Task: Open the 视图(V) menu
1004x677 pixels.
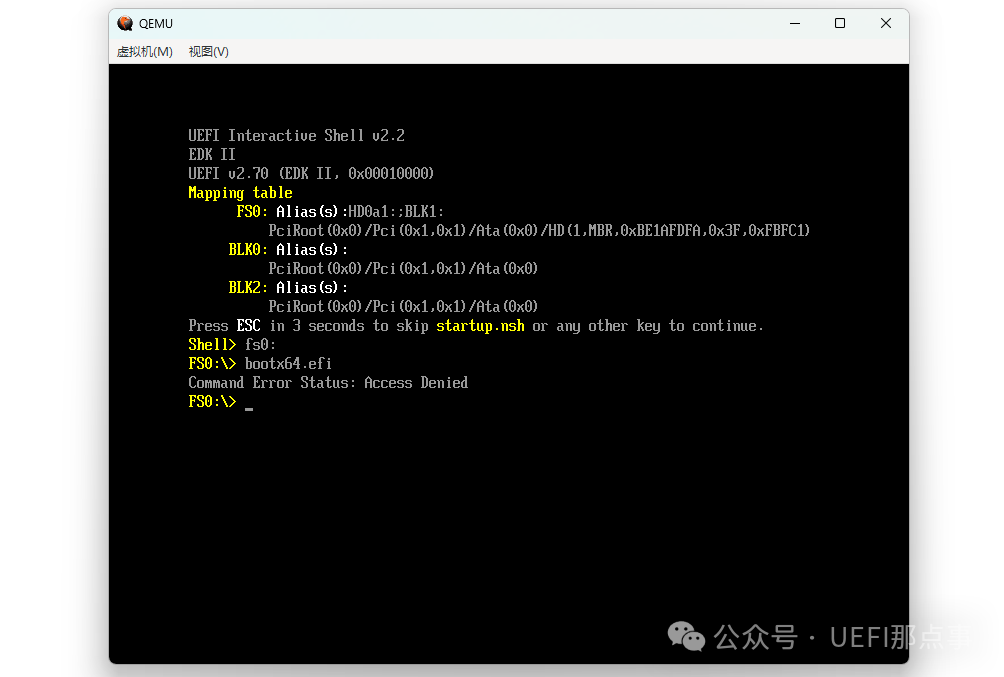Action: tap(208, 52)
